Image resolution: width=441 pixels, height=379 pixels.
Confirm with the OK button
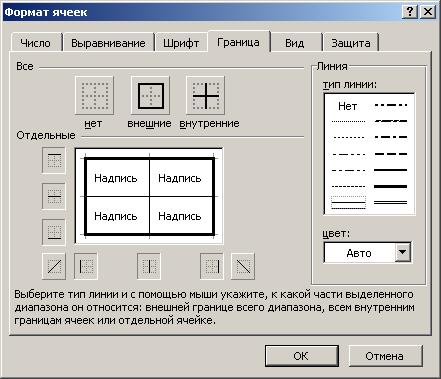301,356
